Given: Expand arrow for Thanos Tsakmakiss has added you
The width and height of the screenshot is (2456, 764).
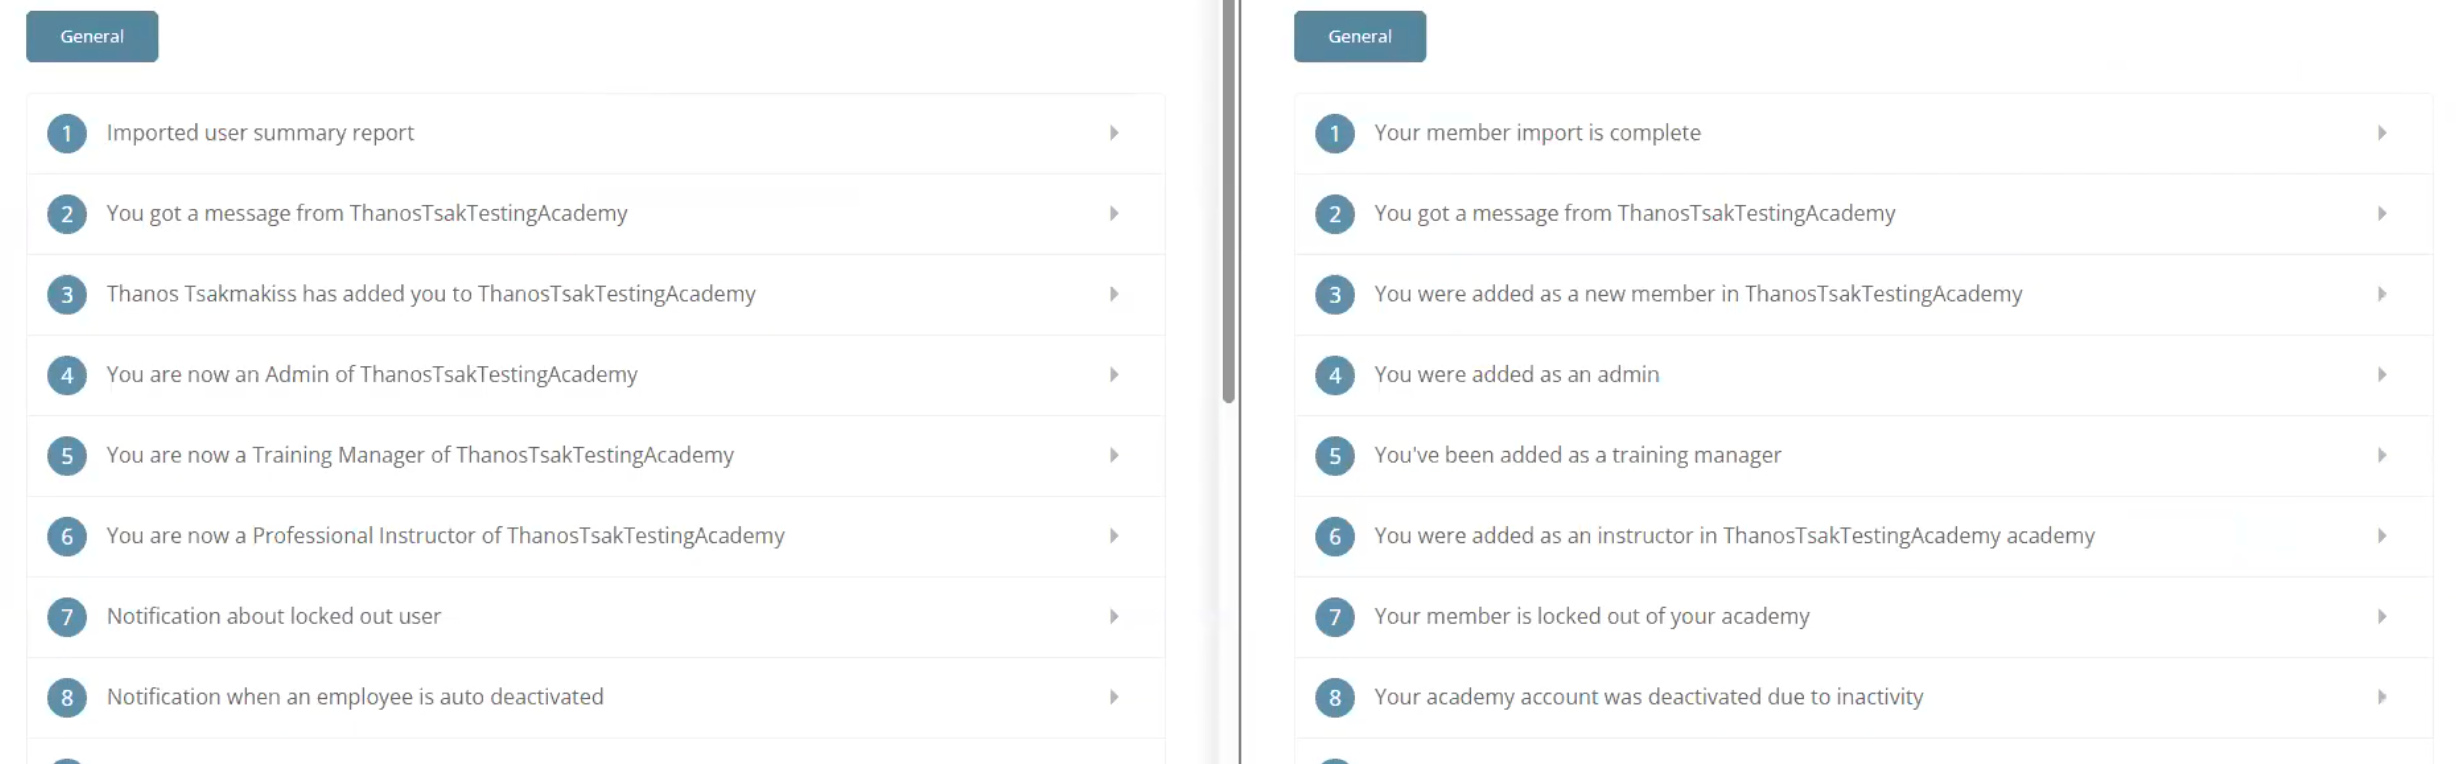Looking at the screenshot, I should [1113, 294].
